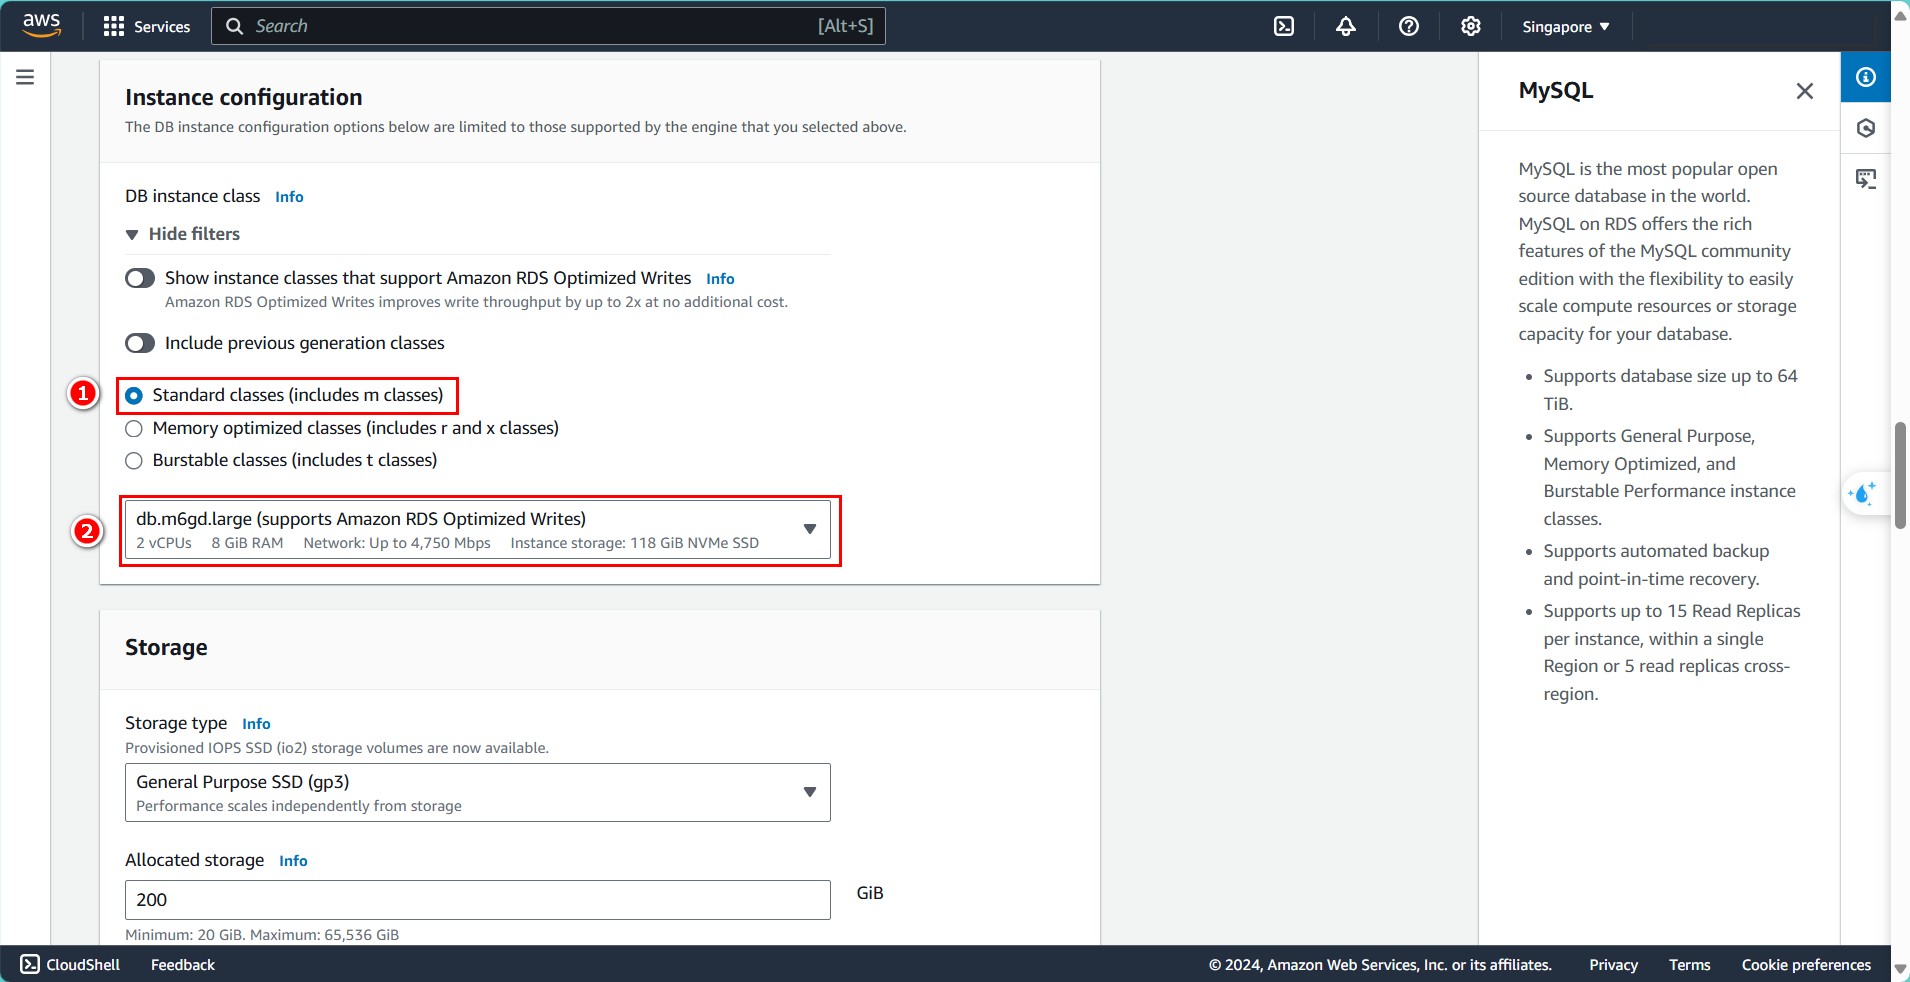Toggle Include previous generation classes
The height and width of the screenshot is (982, 1910).
point(140,343)
